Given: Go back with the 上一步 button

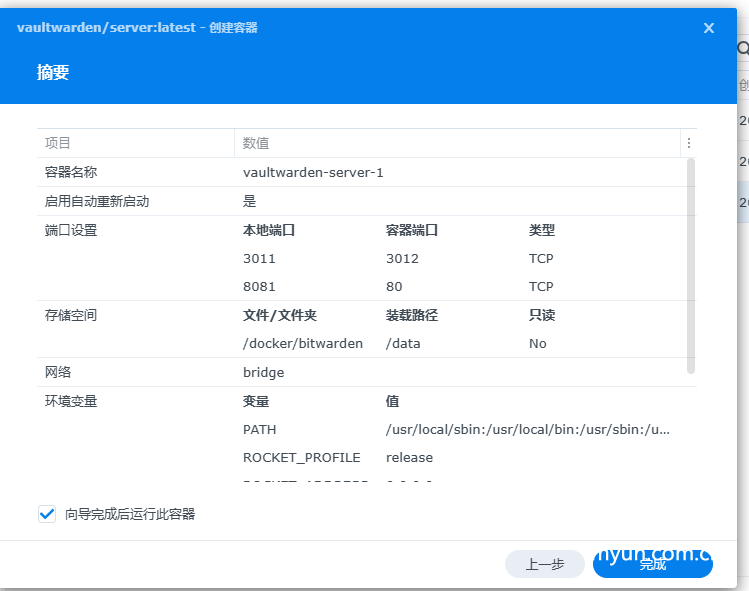Looking at the screenshot, I should tap(544, 564).
